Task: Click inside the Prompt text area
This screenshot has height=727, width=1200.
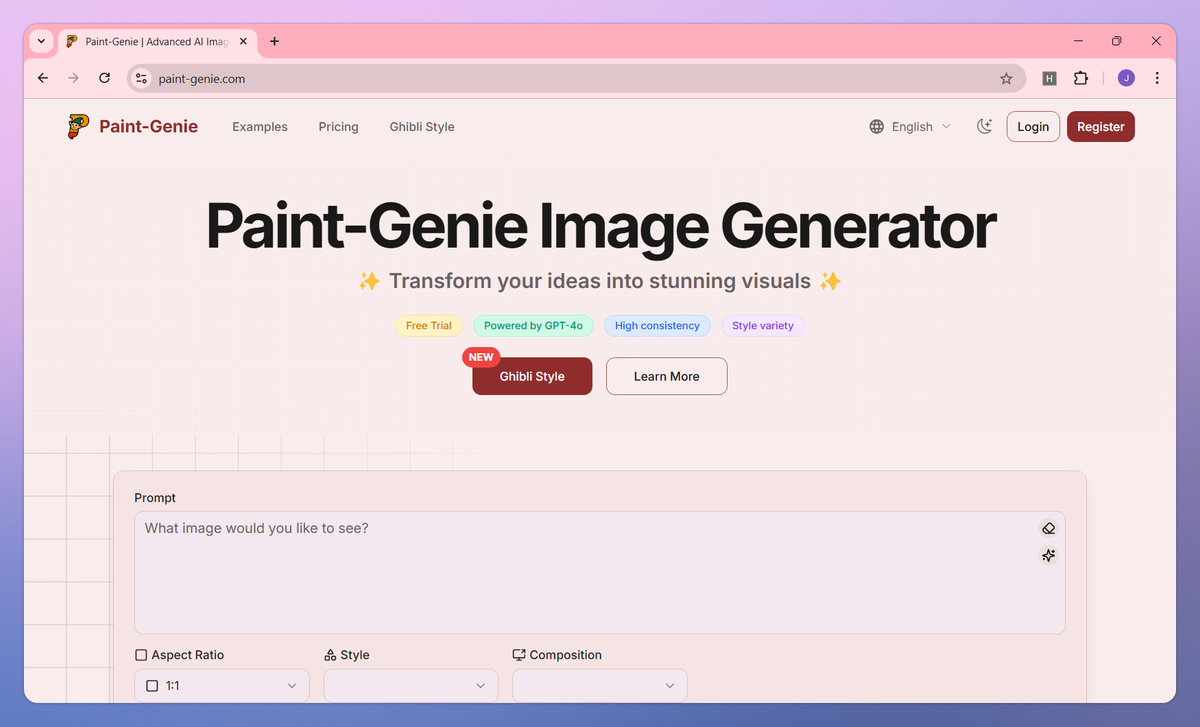Action: point(600,573)
